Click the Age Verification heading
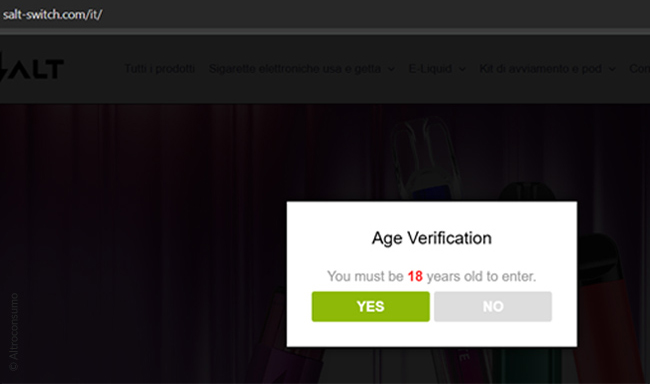The image size is (650, 384). pos(432,238)
